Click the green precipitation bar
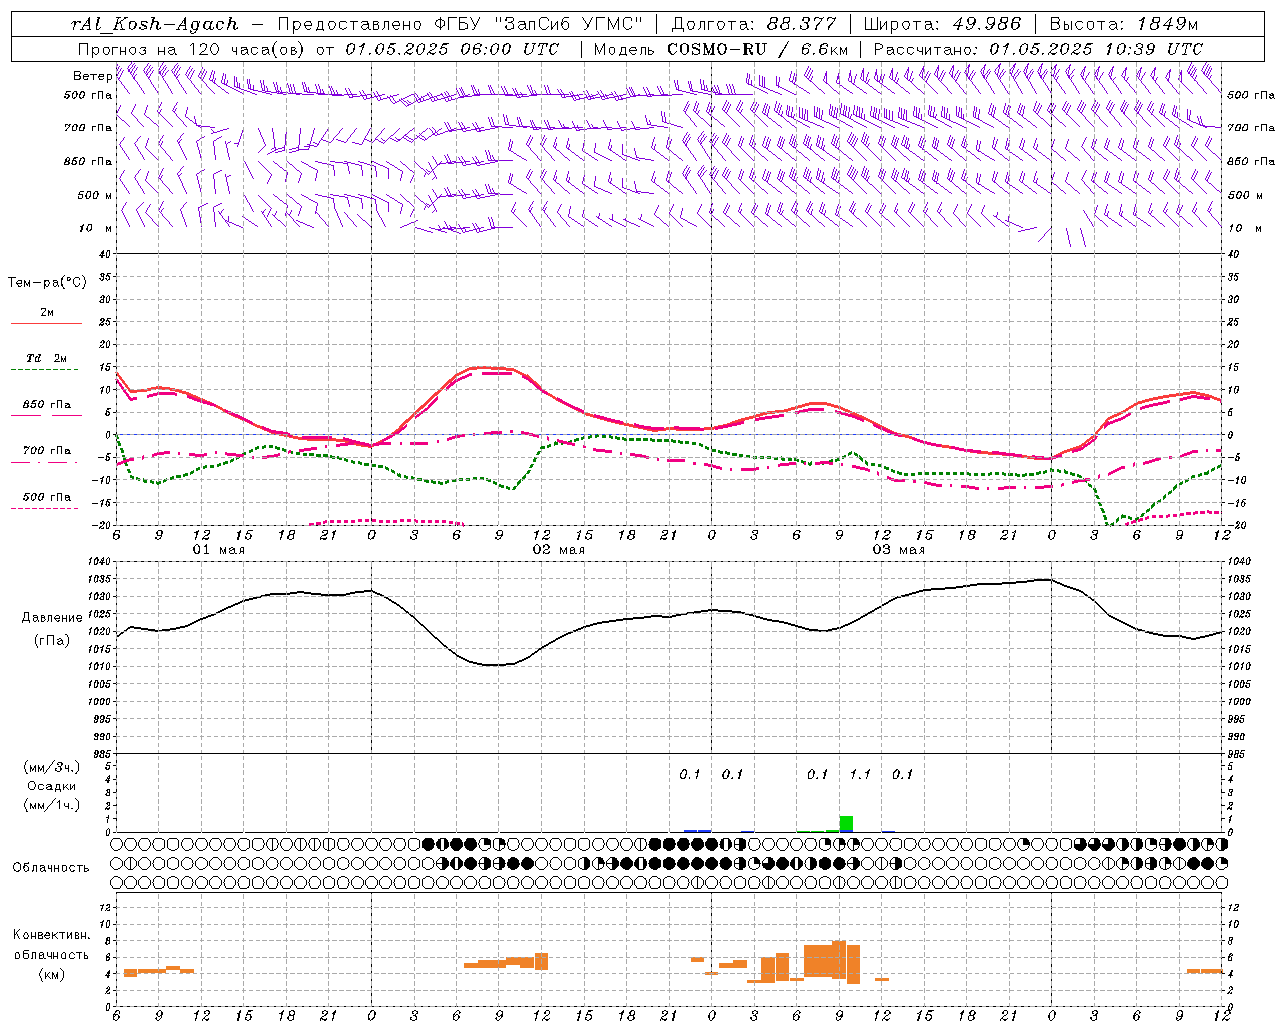1280x1024 pixels. 846,823
